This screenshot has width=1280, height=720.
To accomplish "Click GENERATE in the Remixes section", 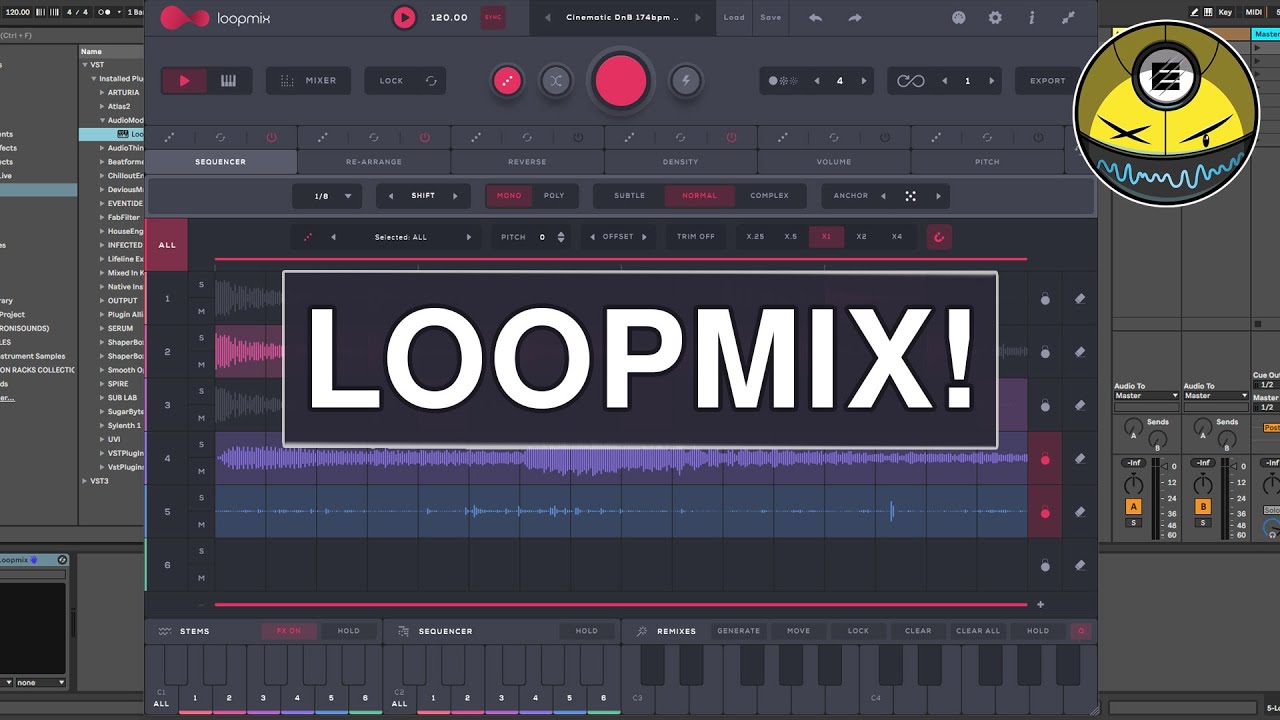I will (739, 631).
